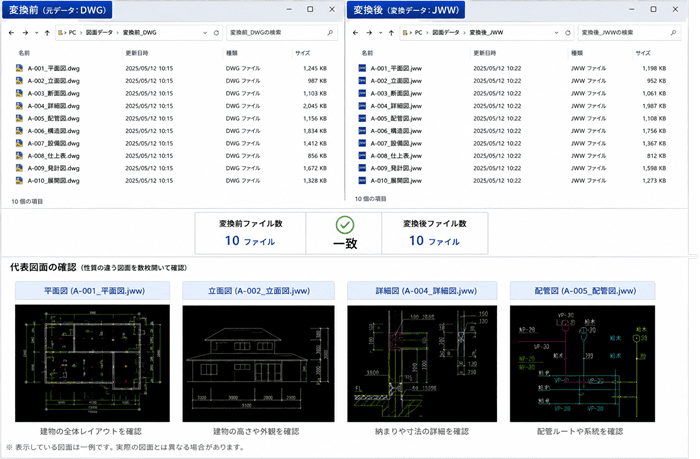This screenshot has width=700, height=459.
Task: Sort by 更新日時 column in 変換前_DWG window
Action: [137, 53]
